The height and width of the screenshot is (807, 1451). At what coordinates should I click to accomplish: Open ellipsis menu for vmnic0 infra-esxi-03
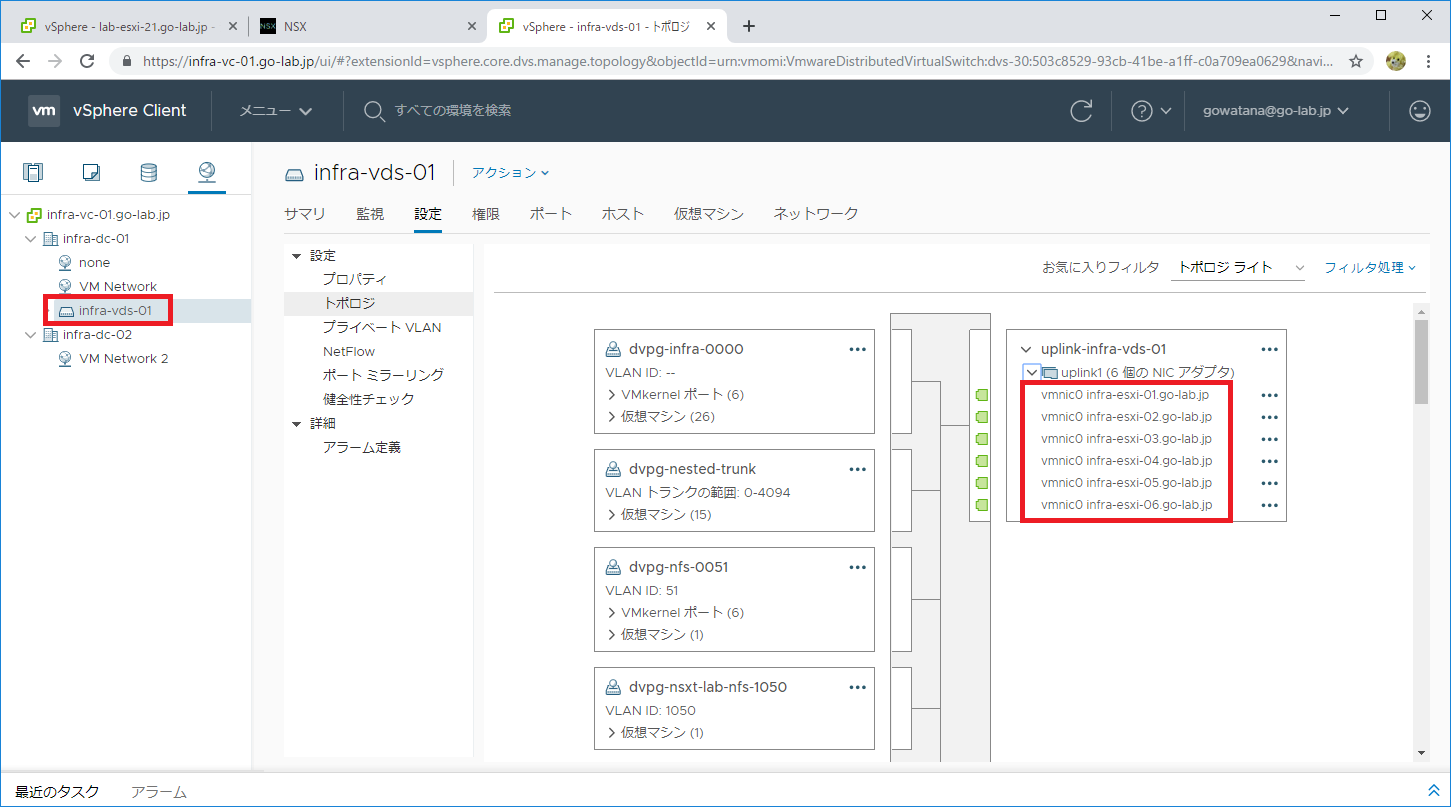[1270, 439]
